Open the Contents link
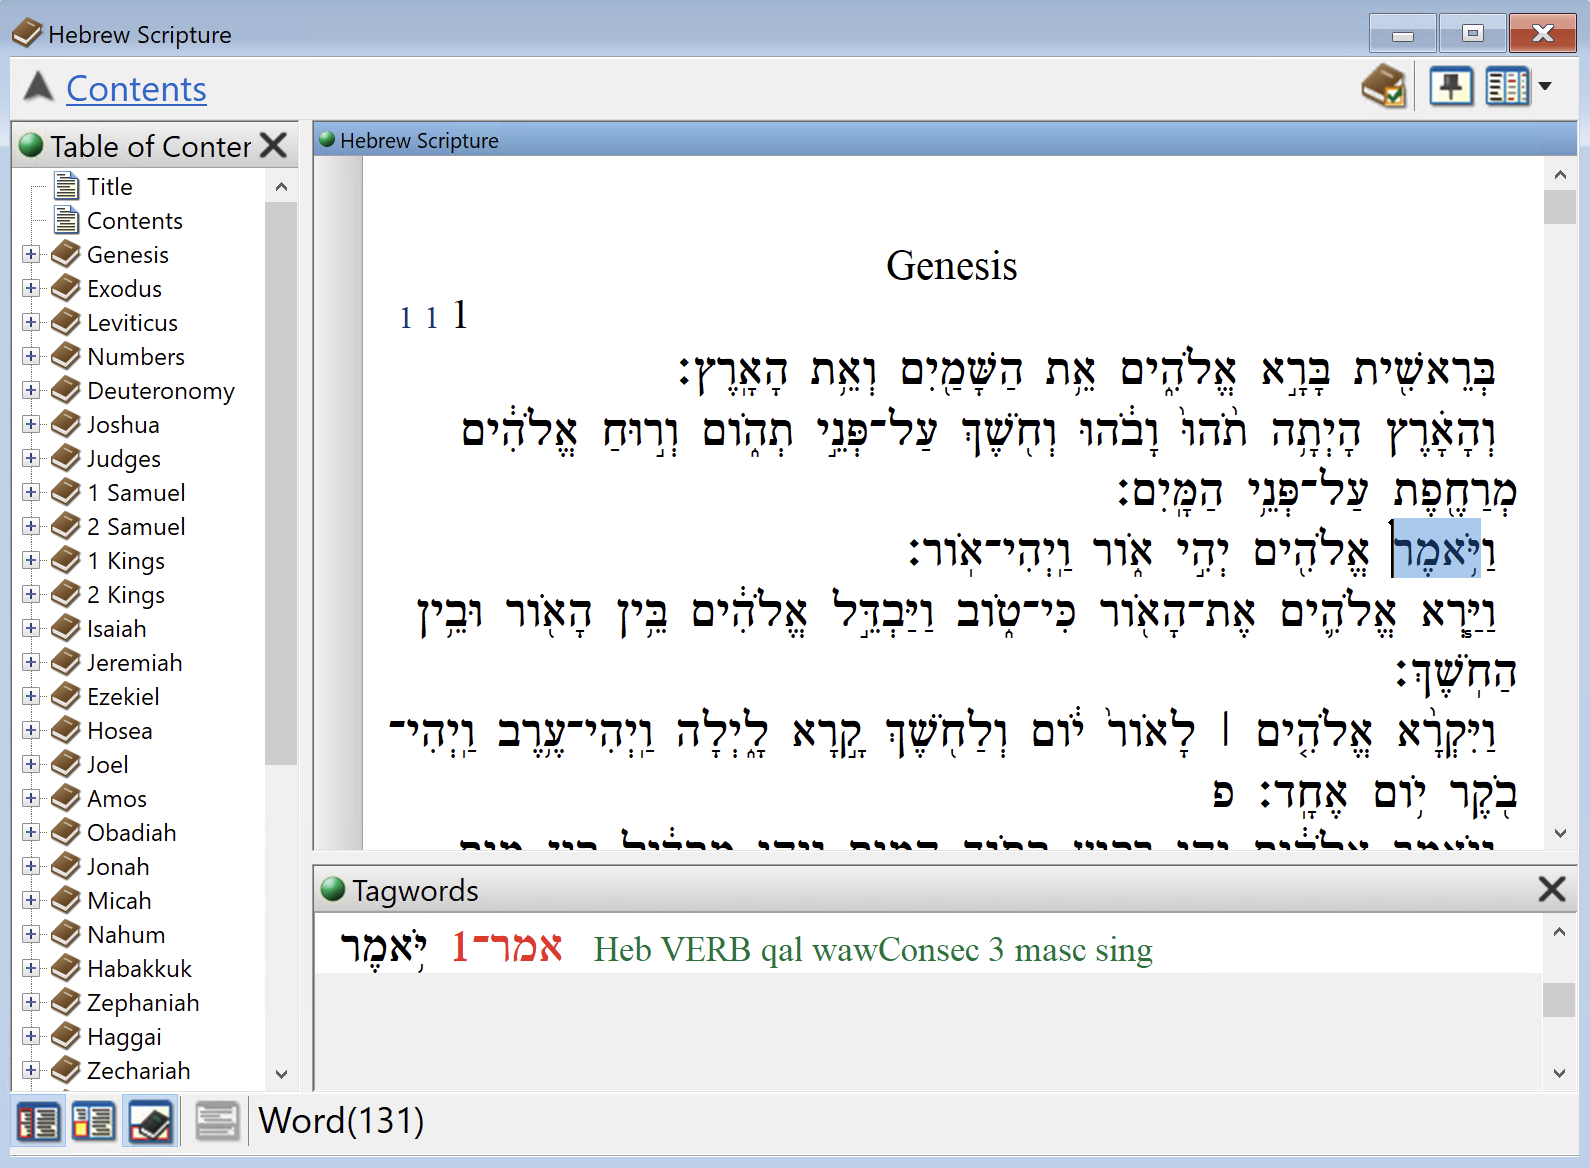Viewport: 1590px width, 1168px height. (136, 89)
